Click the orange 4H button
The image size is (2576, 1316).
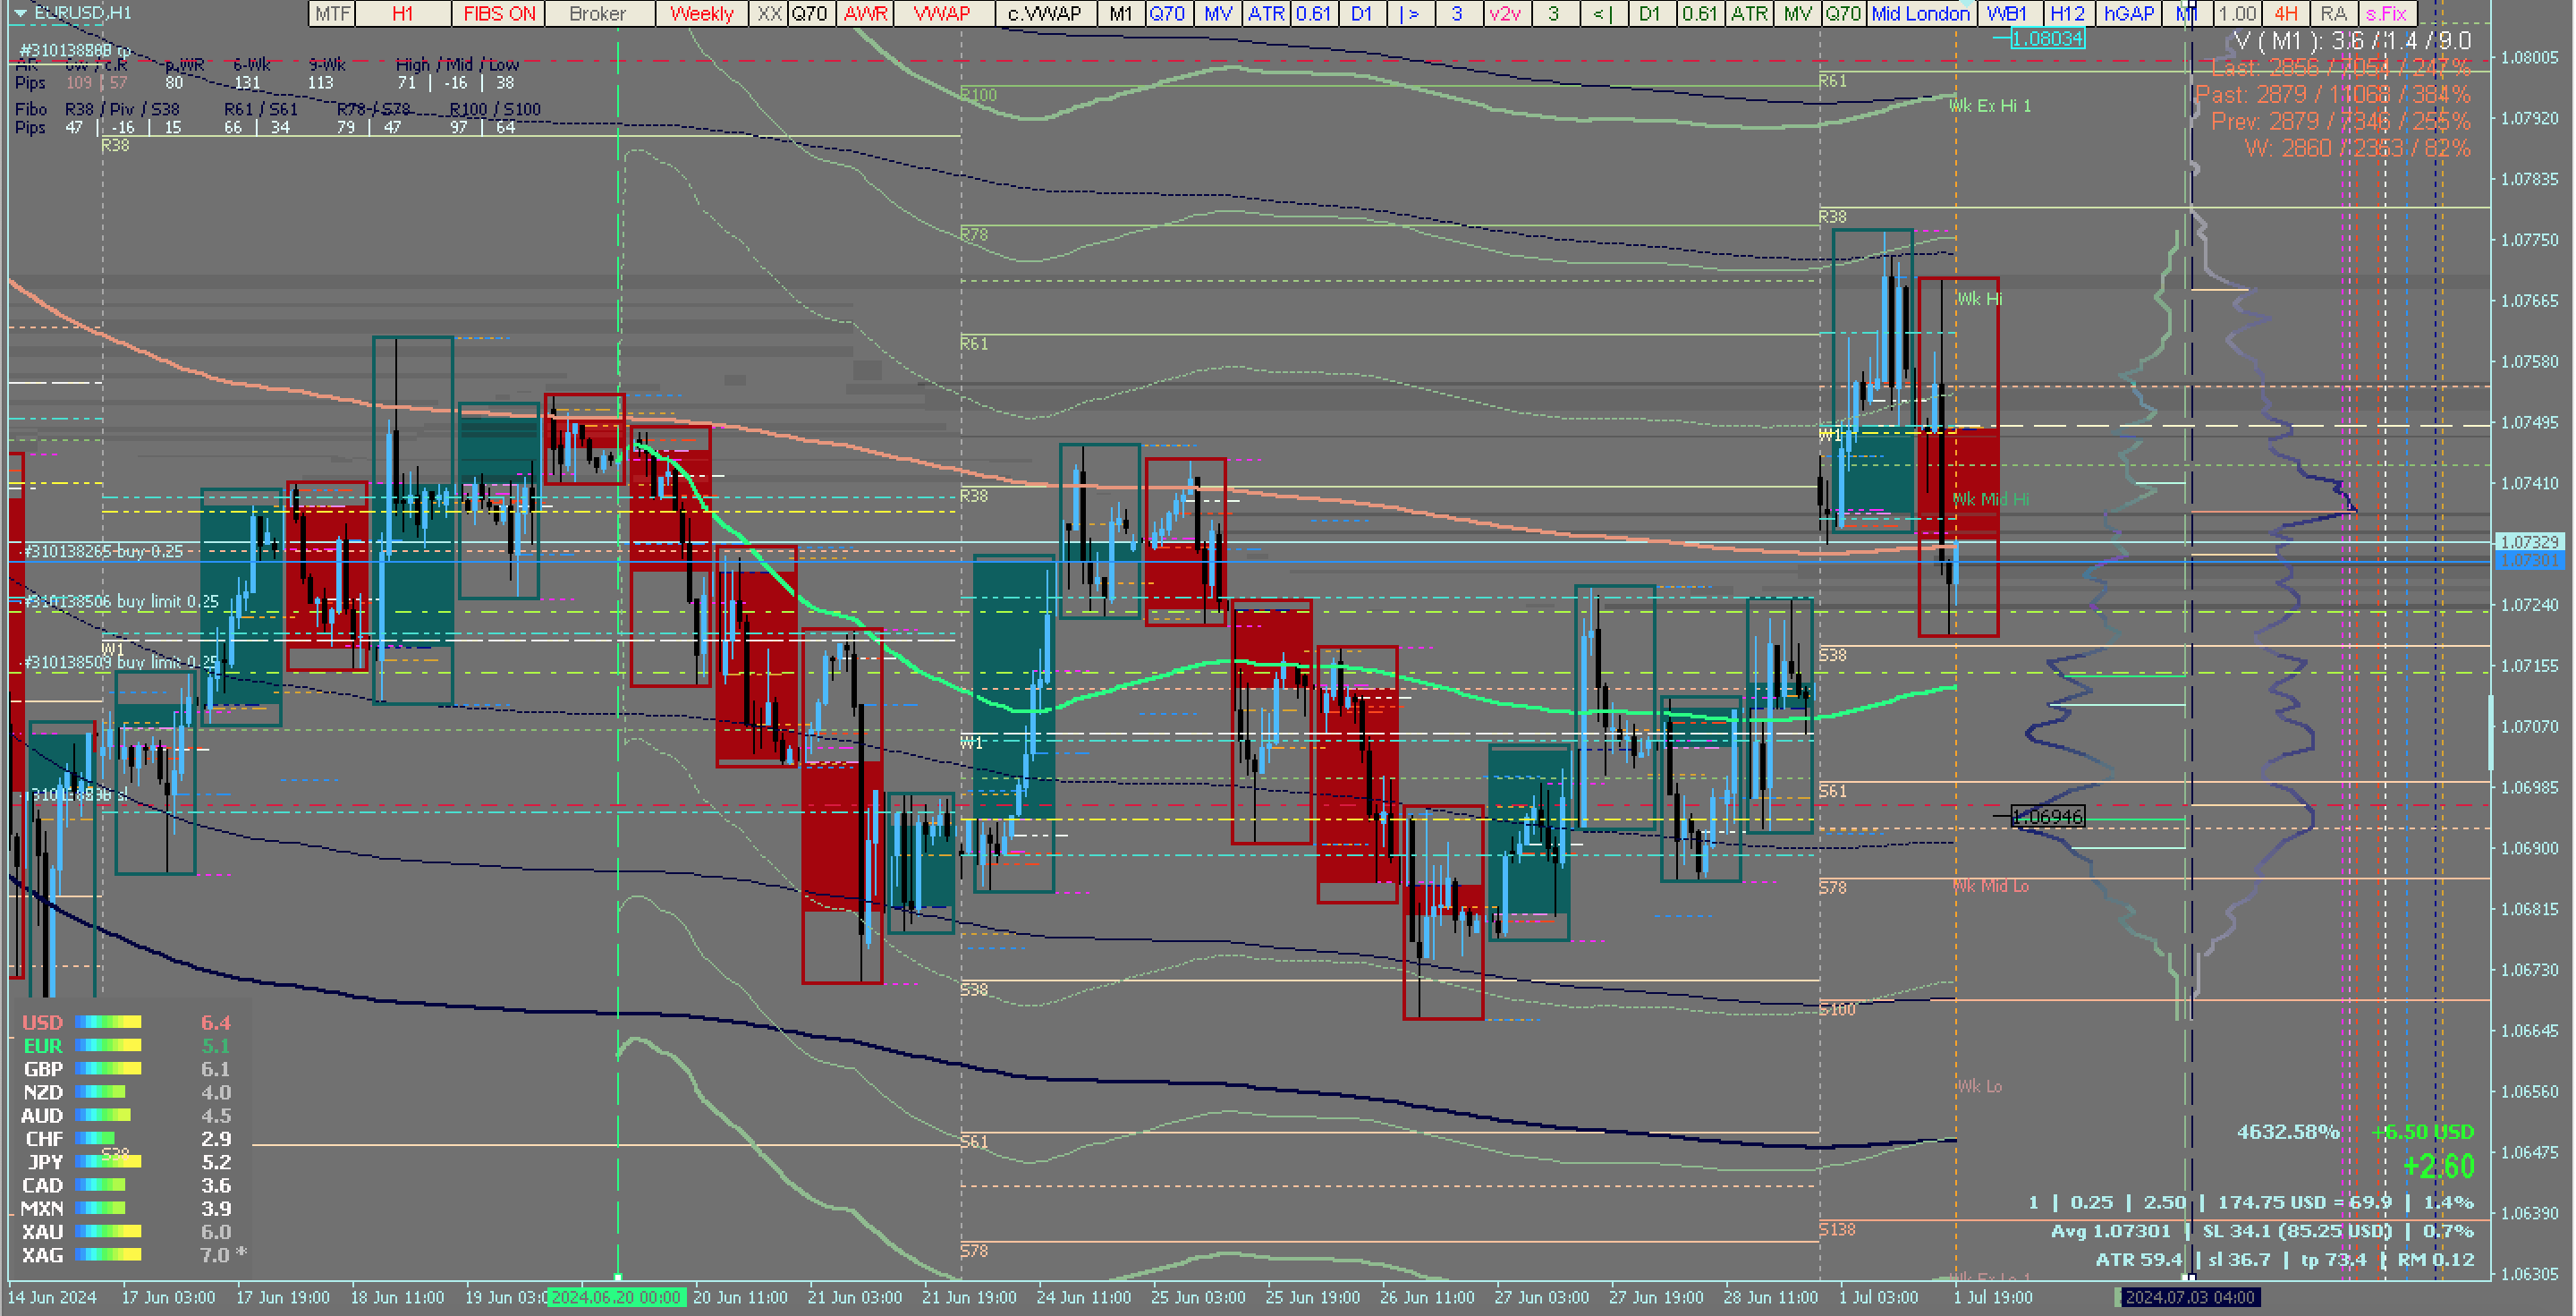[2286, 13]
